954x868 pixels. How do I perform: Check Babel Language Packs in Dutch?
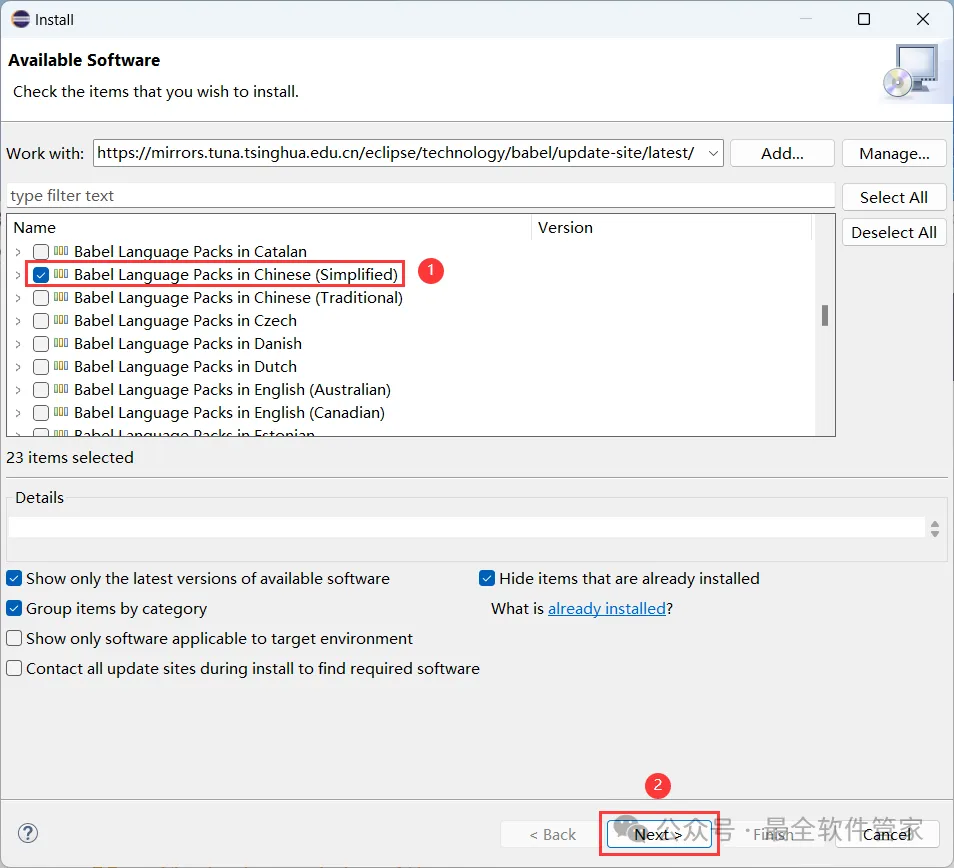41,367
